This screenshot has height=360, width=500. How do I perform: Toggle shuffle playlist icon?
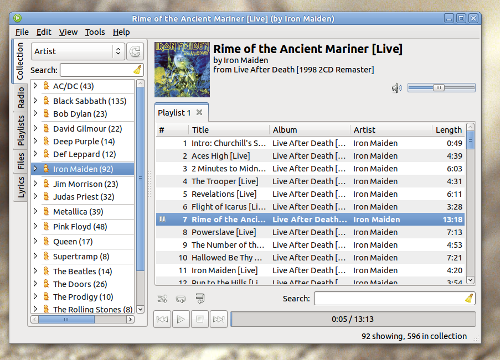tap(162, 299)
